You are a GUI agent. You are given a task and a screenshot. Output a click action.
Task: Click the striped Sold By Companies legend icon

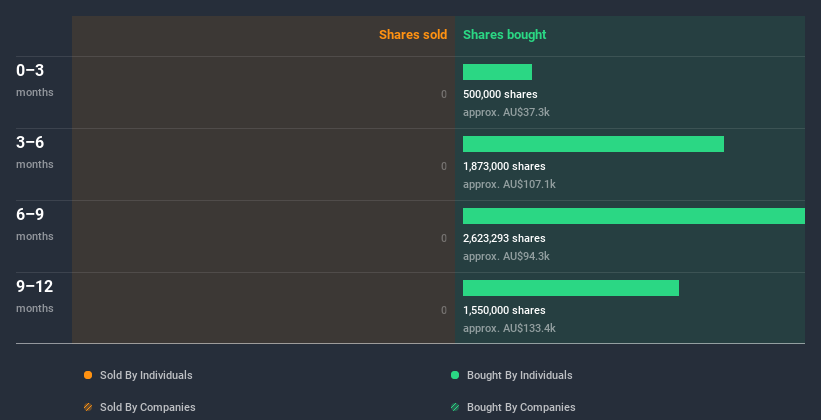tap(88, 407)
